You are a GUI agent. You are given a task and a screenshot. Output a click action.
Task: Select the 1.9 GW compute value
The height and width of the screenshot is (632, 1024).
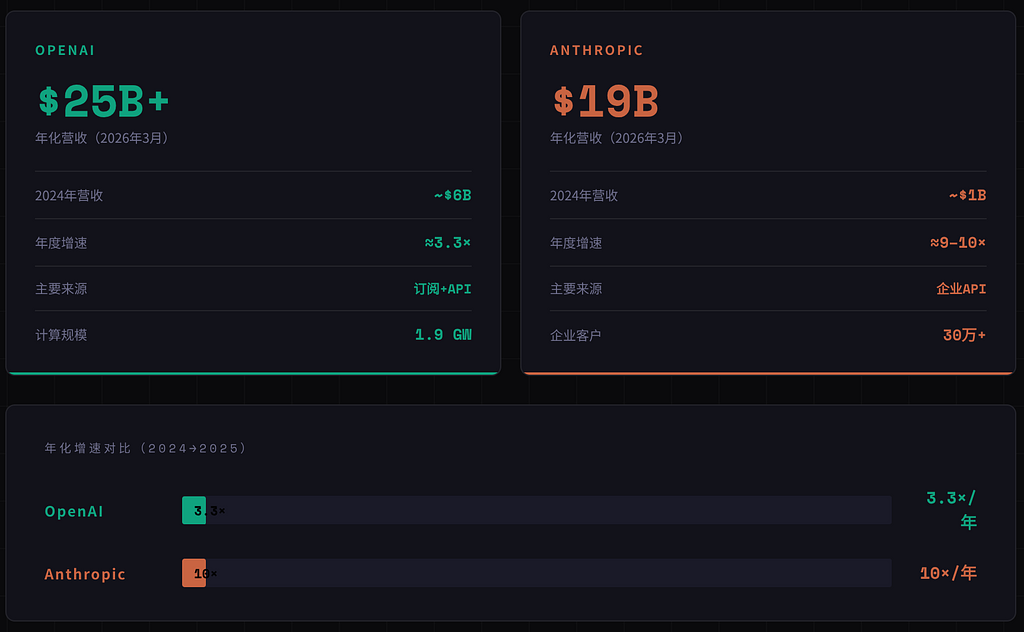pos(443,335)
